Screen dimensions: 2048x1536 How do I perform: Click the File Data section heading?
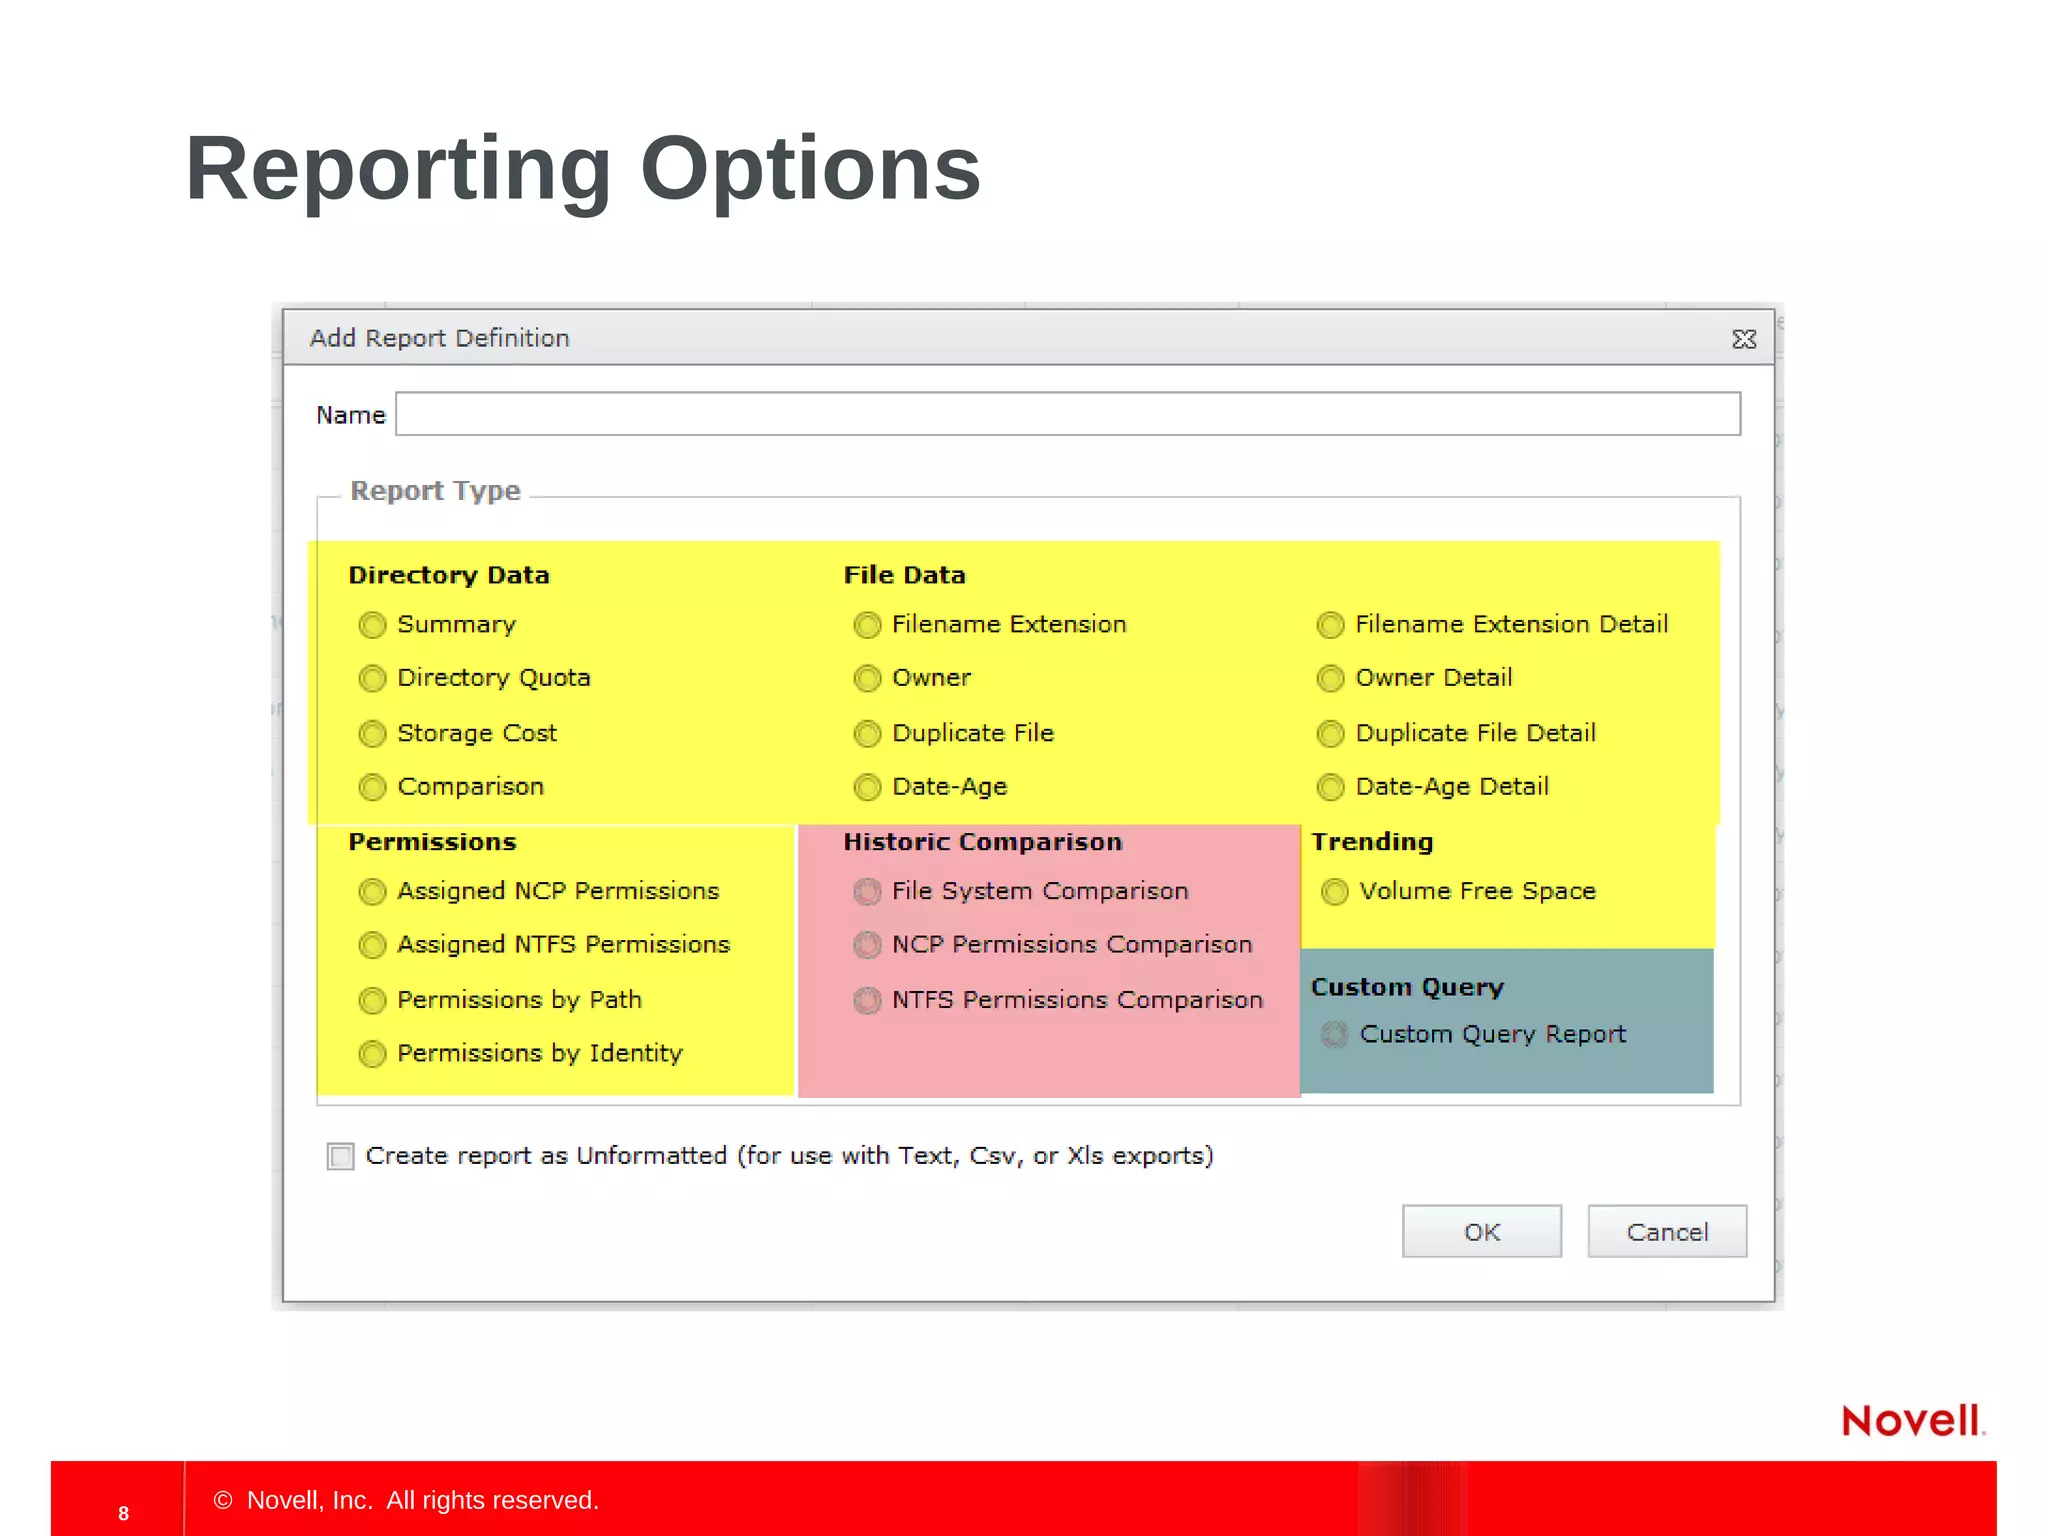click(x=904, y=575)
